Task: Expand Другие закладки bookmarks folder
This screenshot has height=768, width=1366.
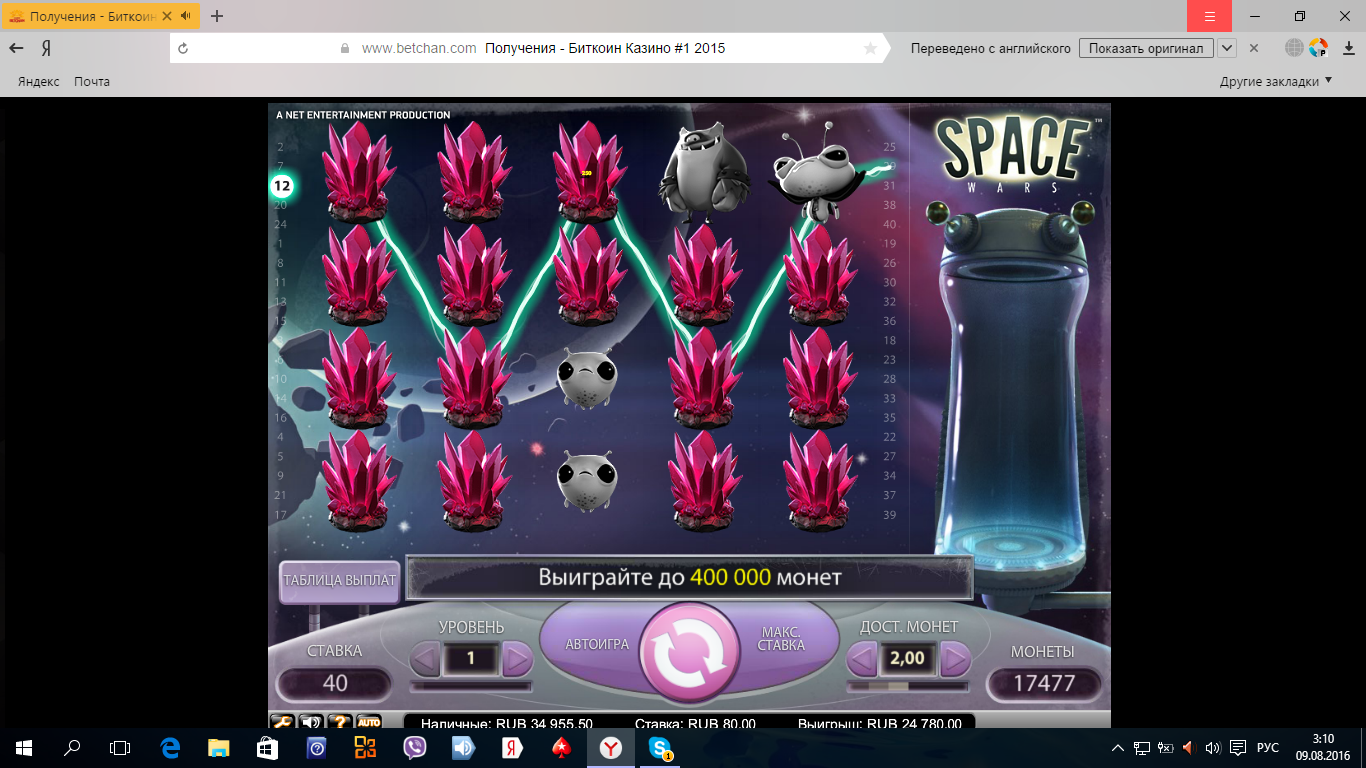Action: [1276, 81]
